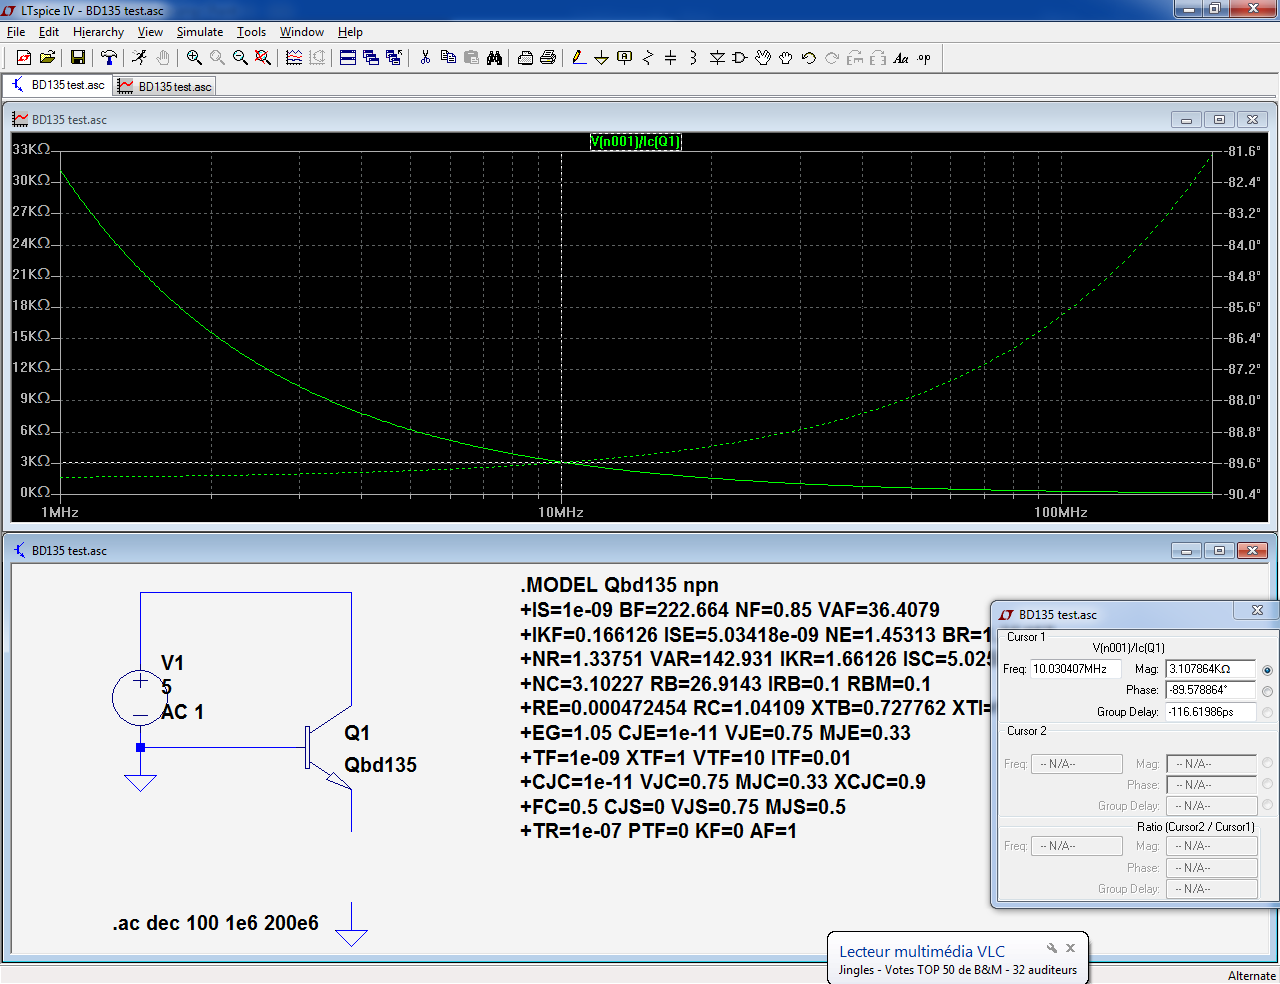The image size is (1280, 984).
Task: Select the Draw Wire pencil tool
Action: [578, 58]
